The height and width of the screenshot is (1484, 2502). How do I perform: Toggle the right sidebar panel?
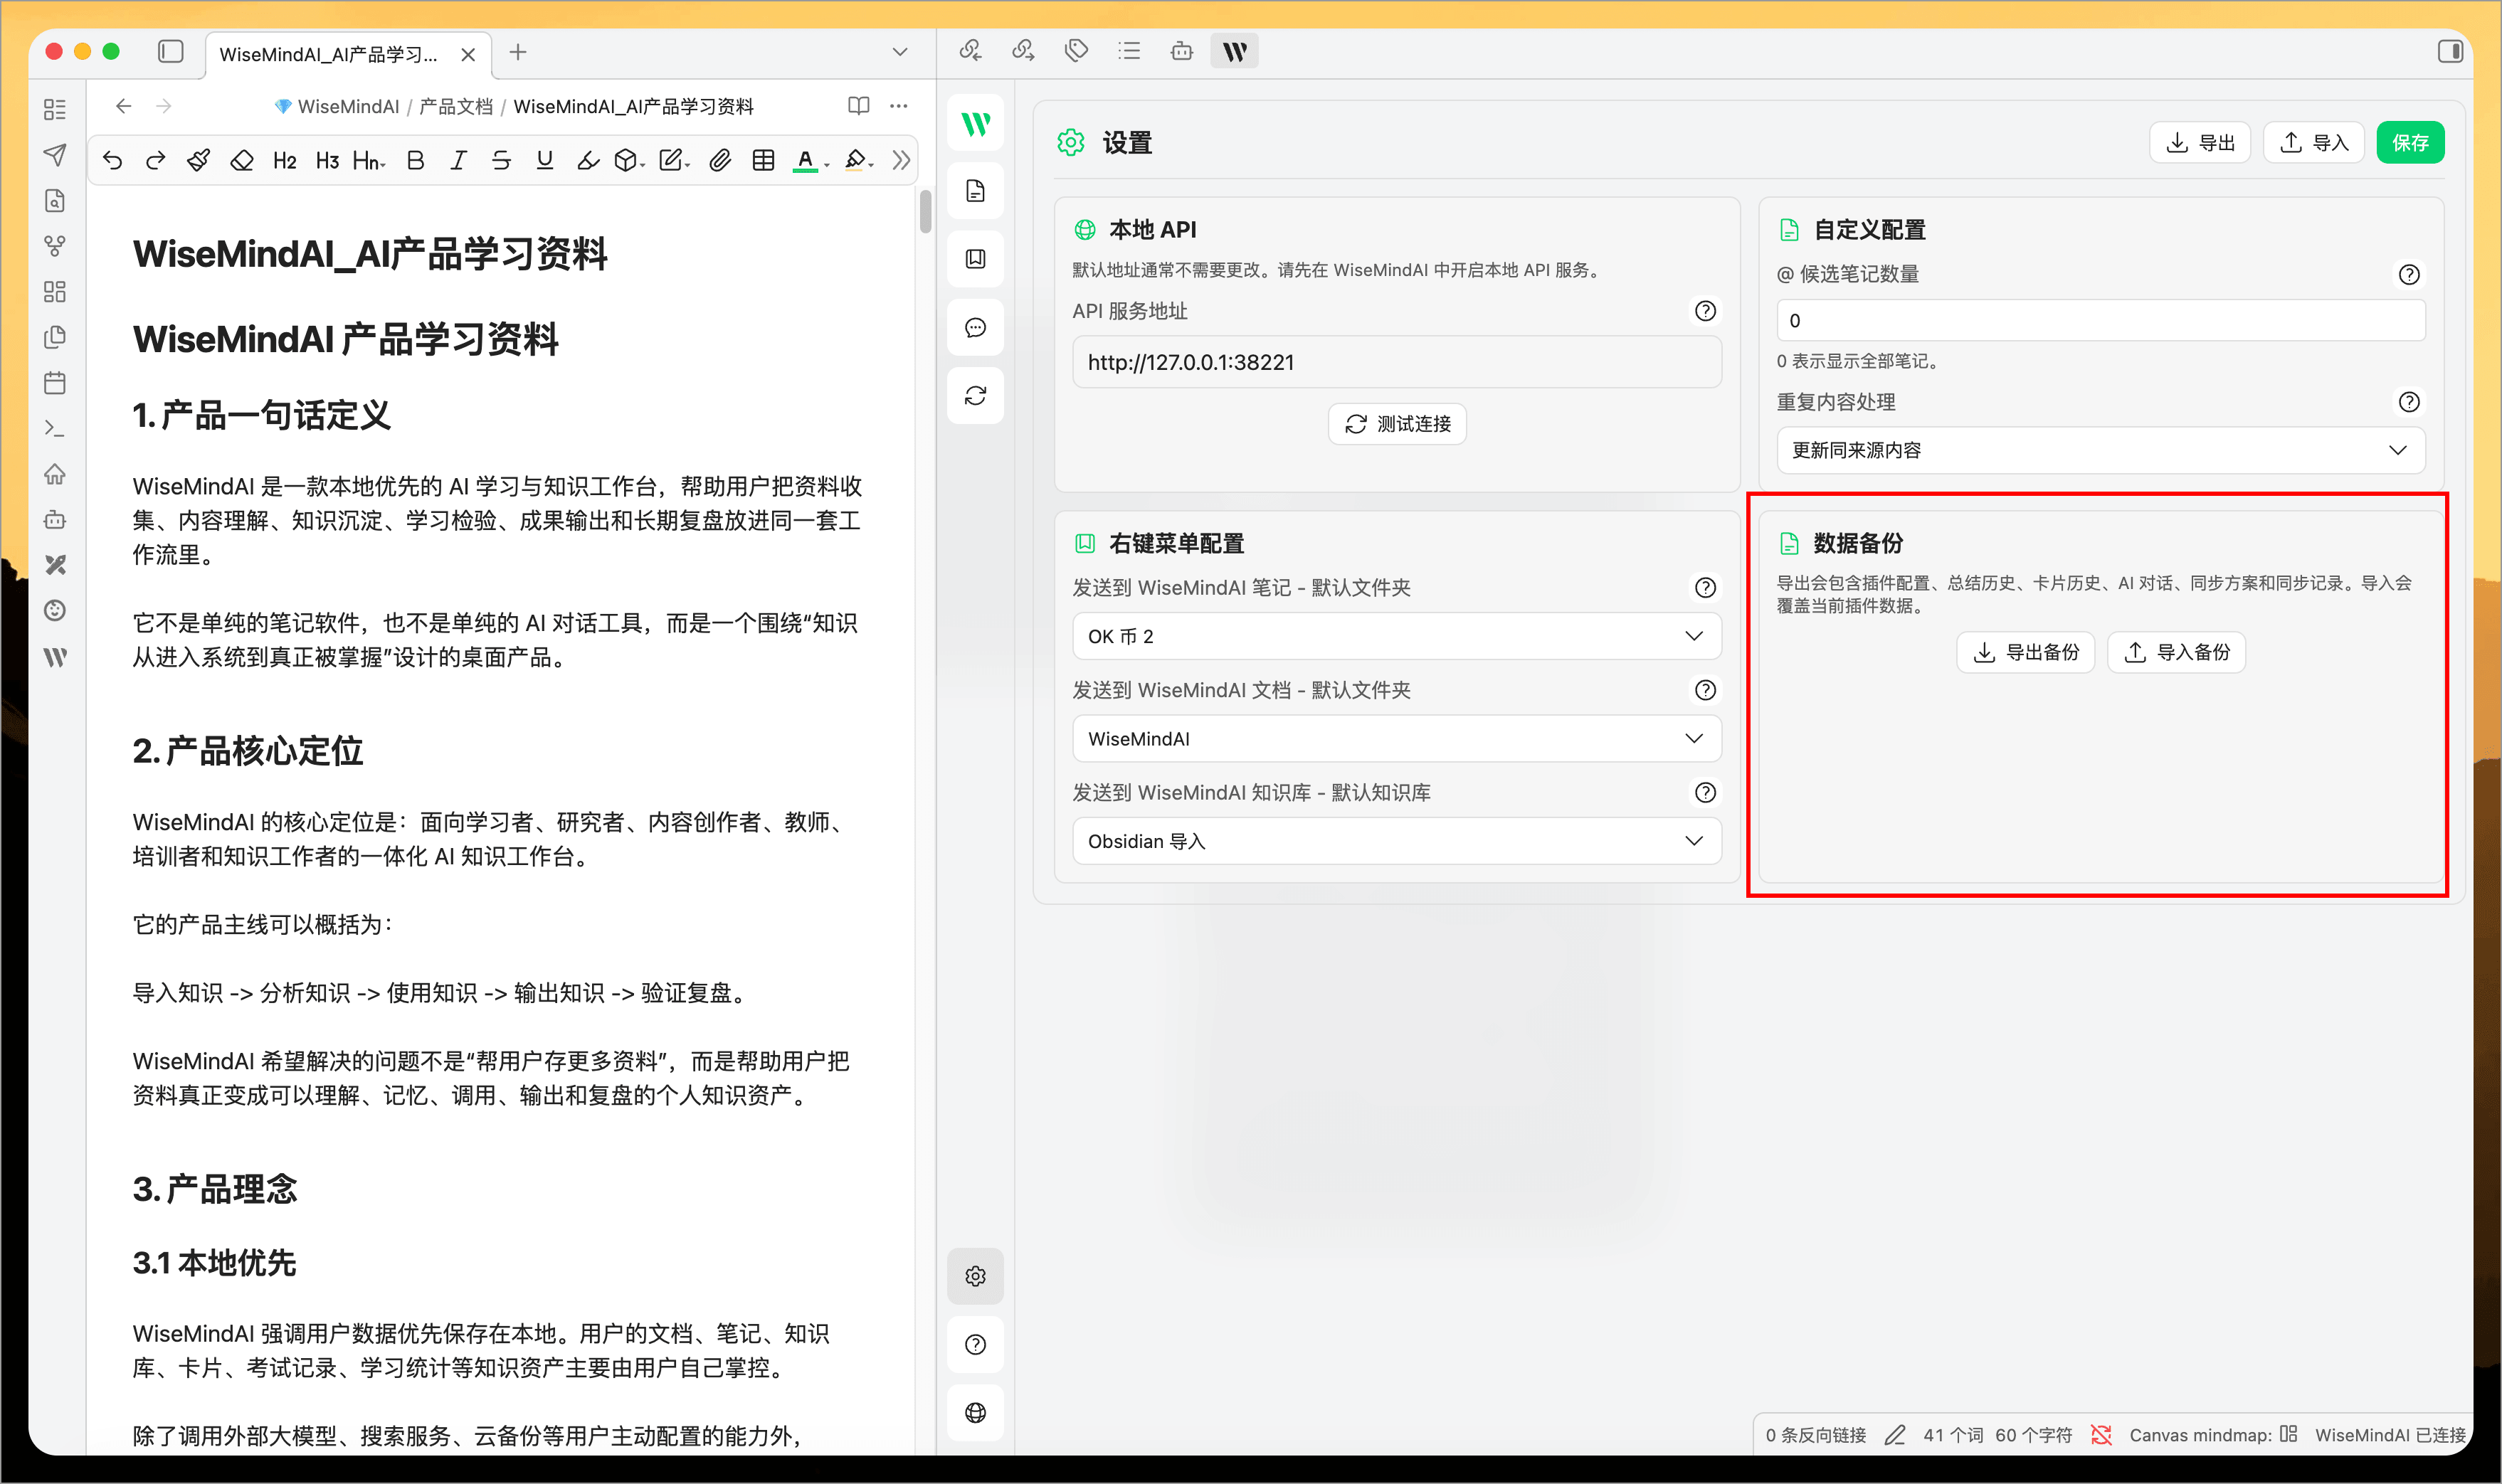2450,51
